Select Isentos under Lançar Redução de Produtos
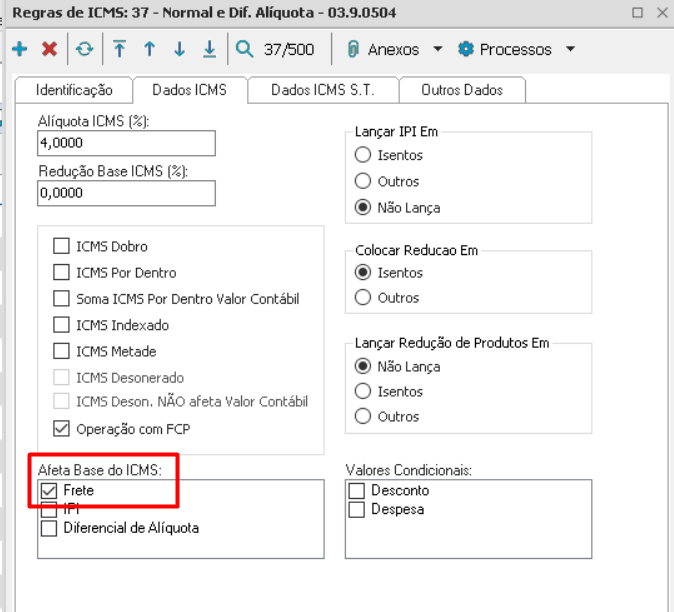This screenshot has width=674, height=612. point(363,391)
